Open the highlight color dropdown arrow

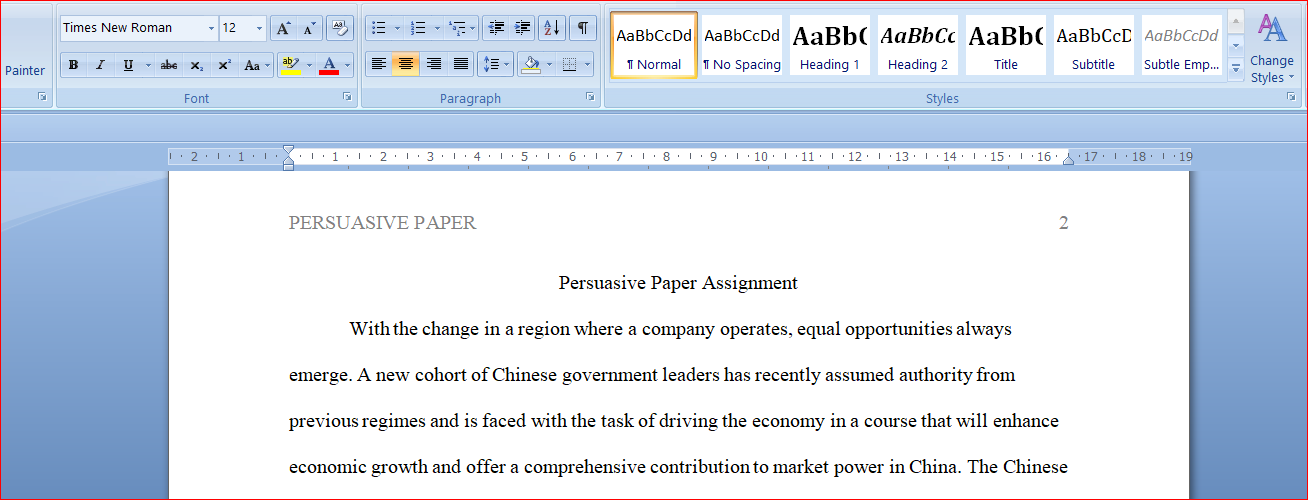click(309, 65)
